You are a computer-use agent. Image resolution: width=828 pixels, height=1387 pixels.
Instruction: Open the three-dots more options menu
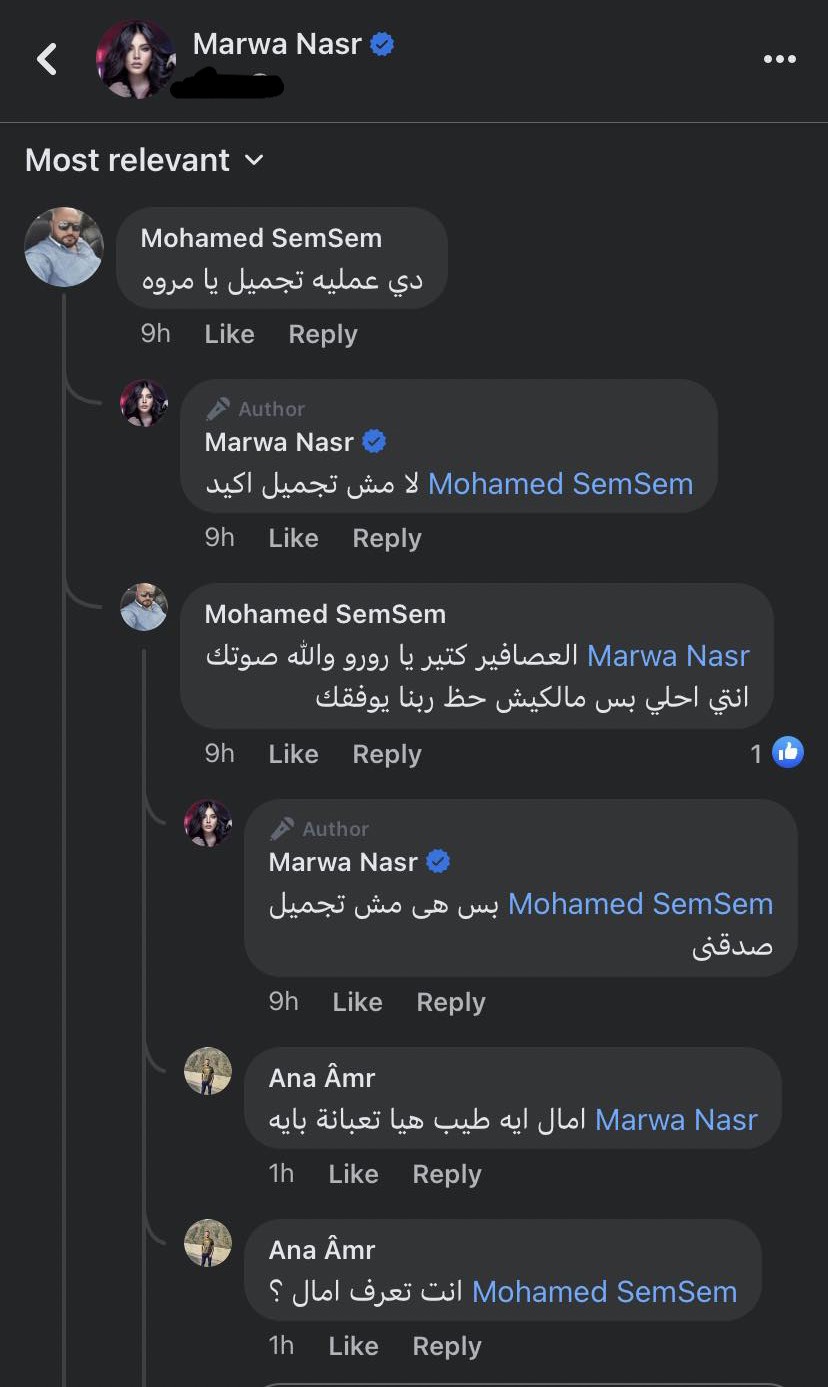coord(779,59)
